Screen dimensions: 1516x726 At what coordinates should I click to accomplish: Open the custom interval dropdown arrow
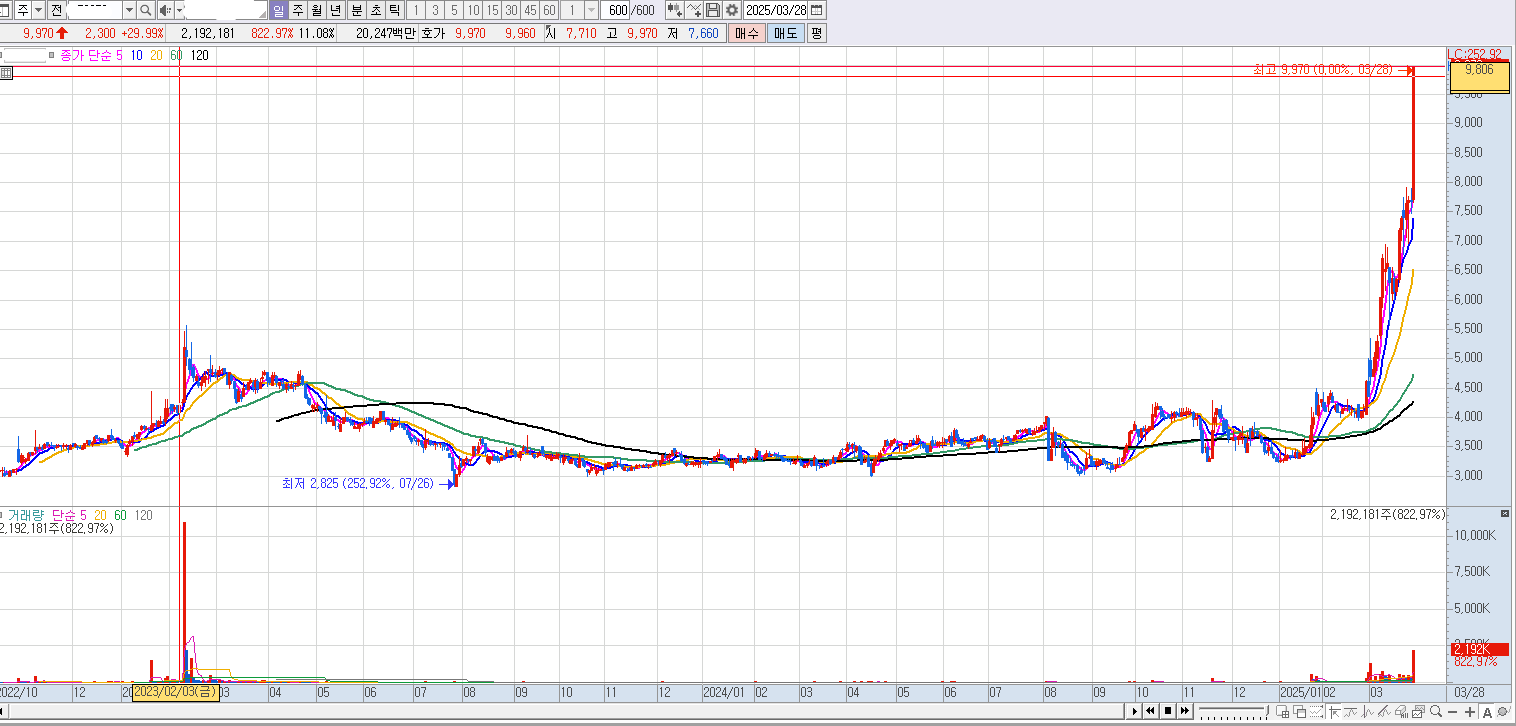pos(591,10)
